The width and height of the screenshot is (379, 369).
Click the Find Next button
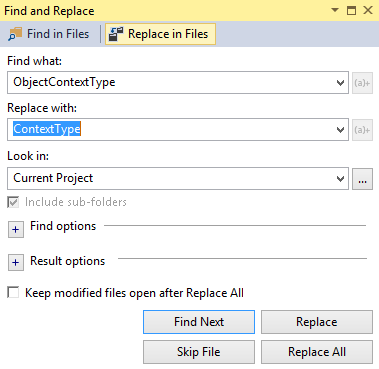coord(199,322)
